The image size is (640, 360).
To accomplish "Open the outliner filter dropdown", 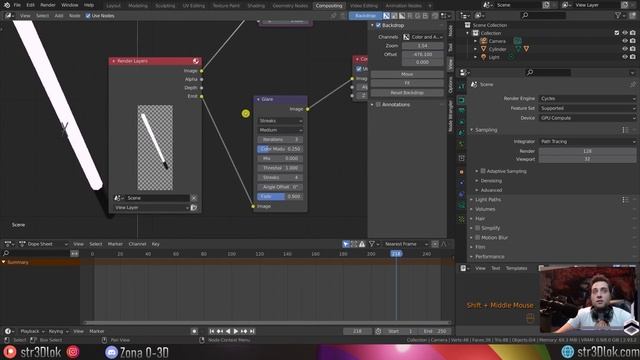I will [x=619, y=16].
